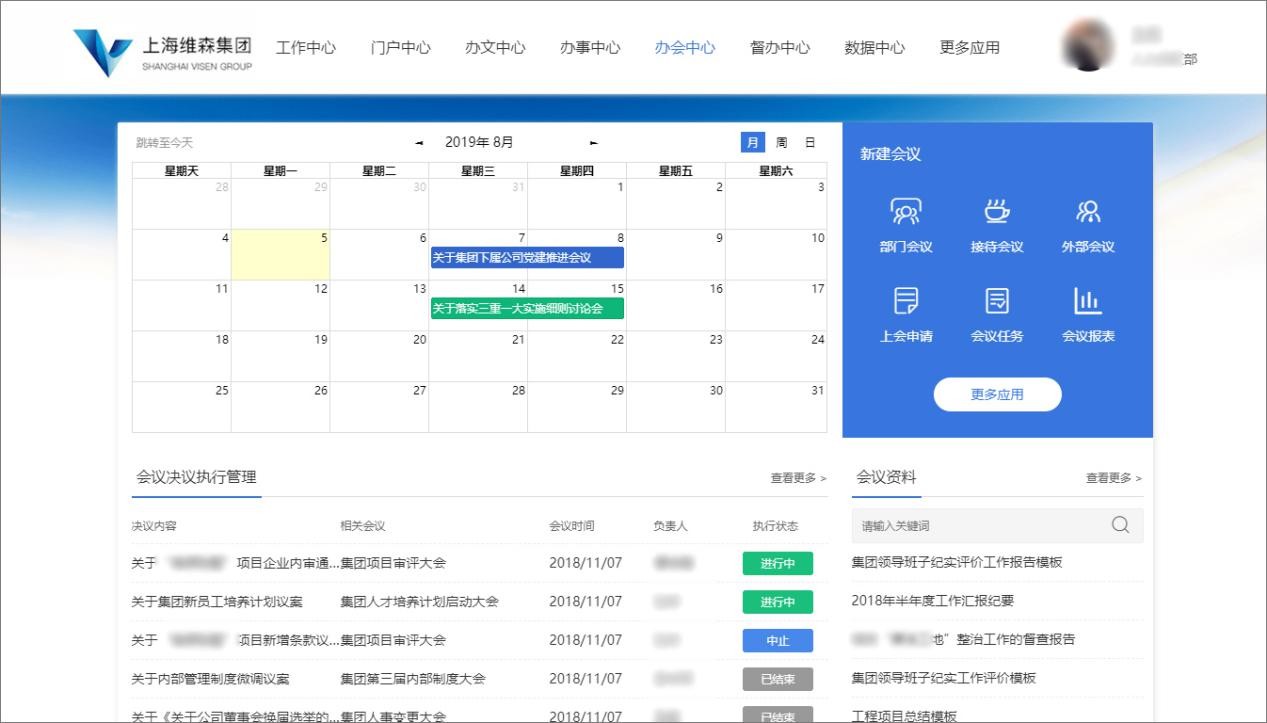This screenshot has width=1267, height=723.
Task: Open the 部门会议 department meeting icon
Action: click(x=906, y=212)
